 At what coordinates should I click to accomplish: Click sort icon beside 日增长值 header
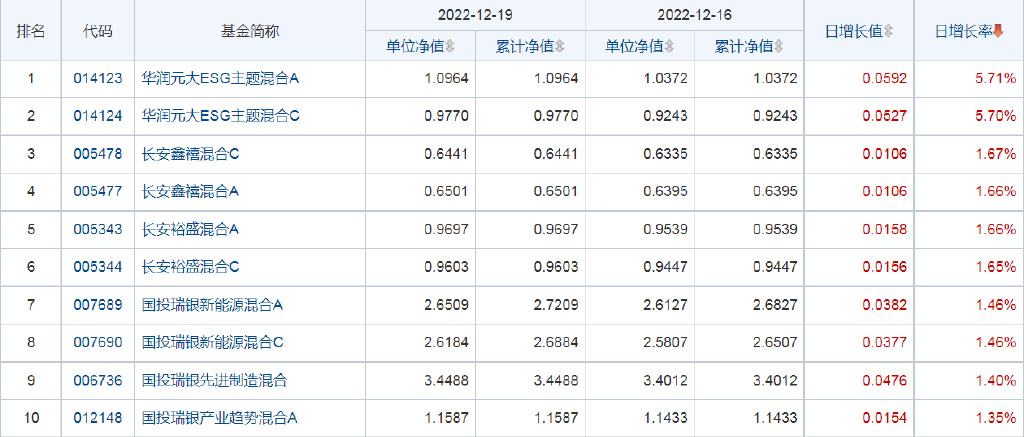click(889, 31)
